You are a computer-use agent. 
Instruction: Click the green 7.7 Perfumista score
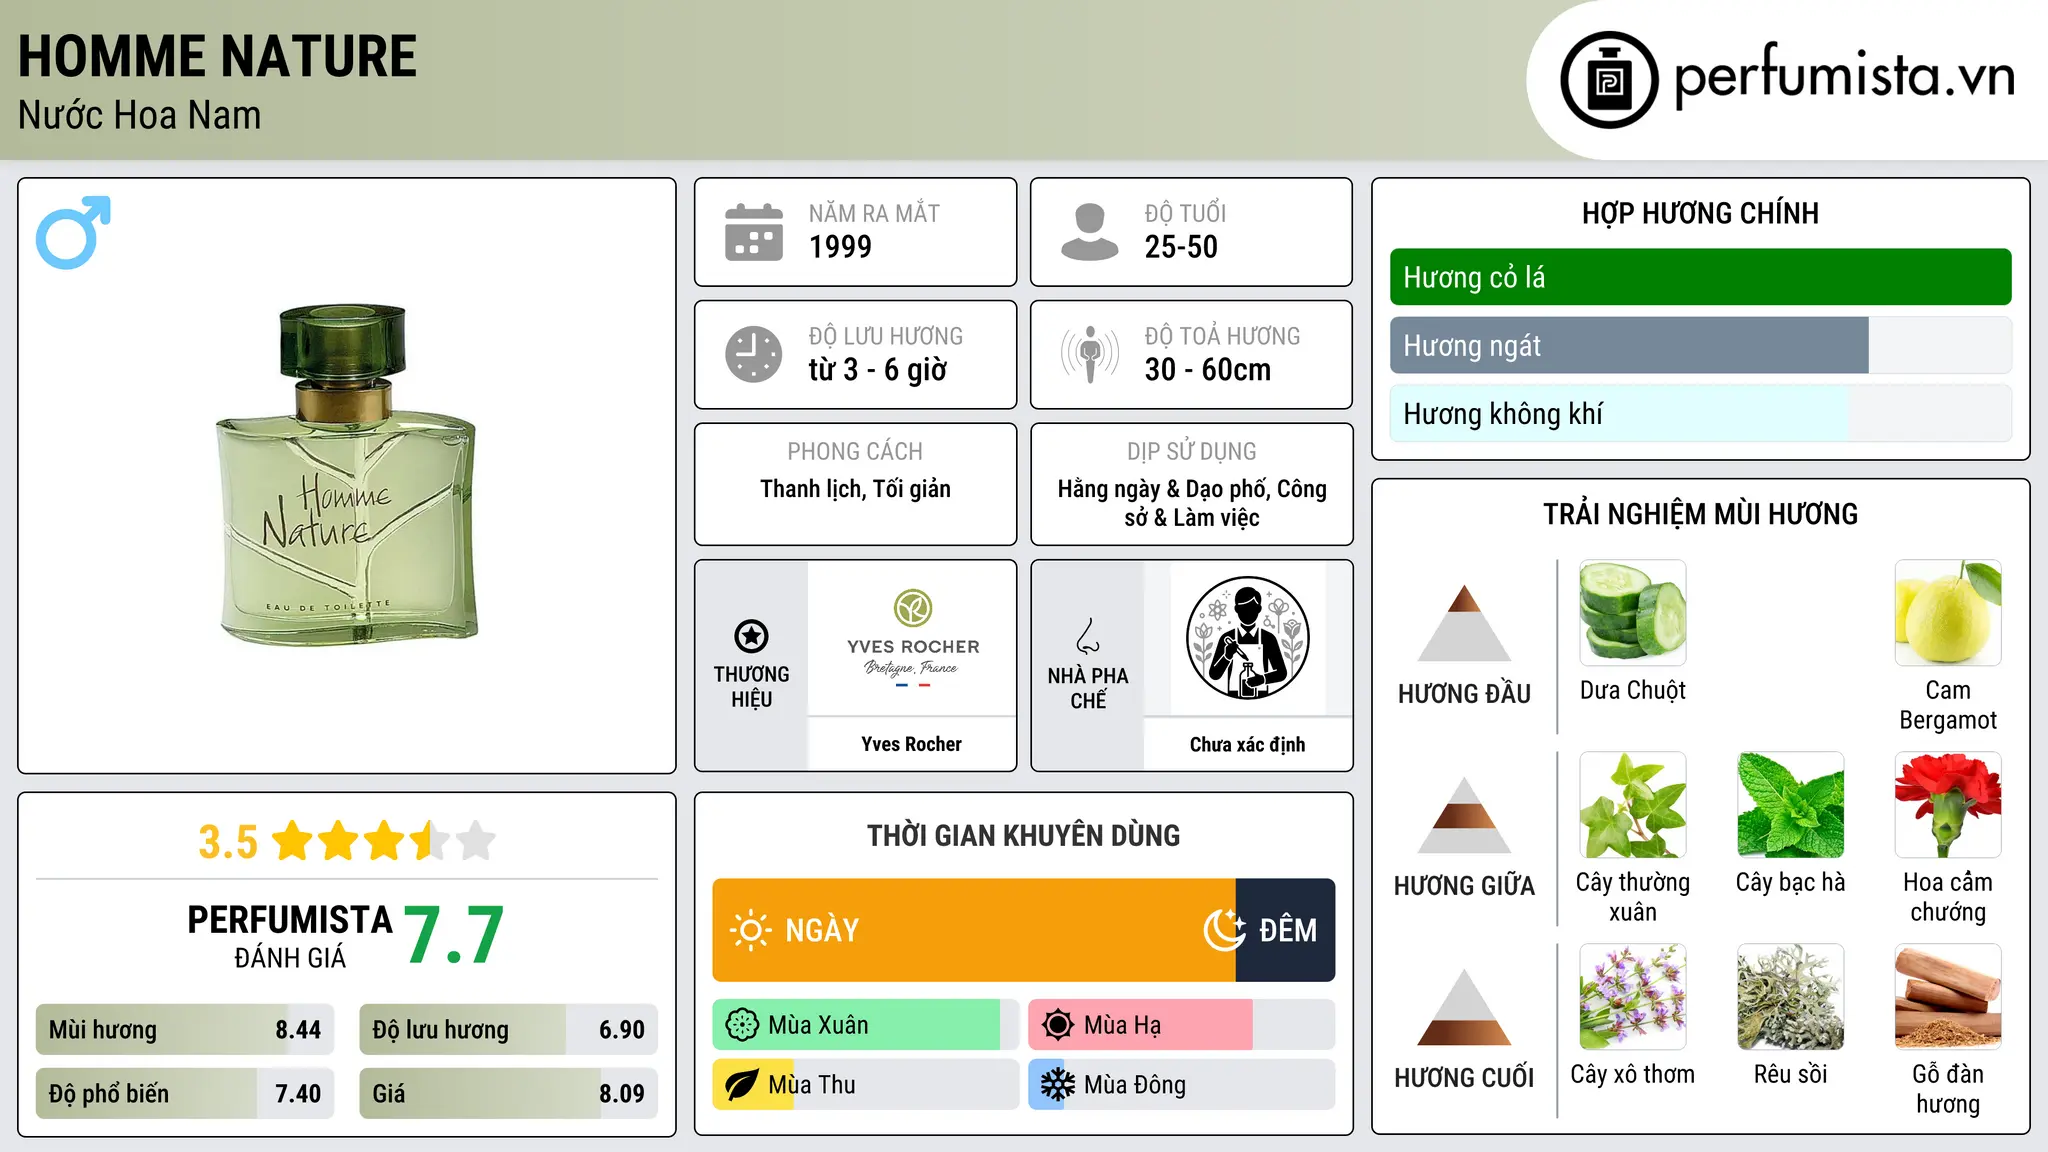click(x=454, y=935)
